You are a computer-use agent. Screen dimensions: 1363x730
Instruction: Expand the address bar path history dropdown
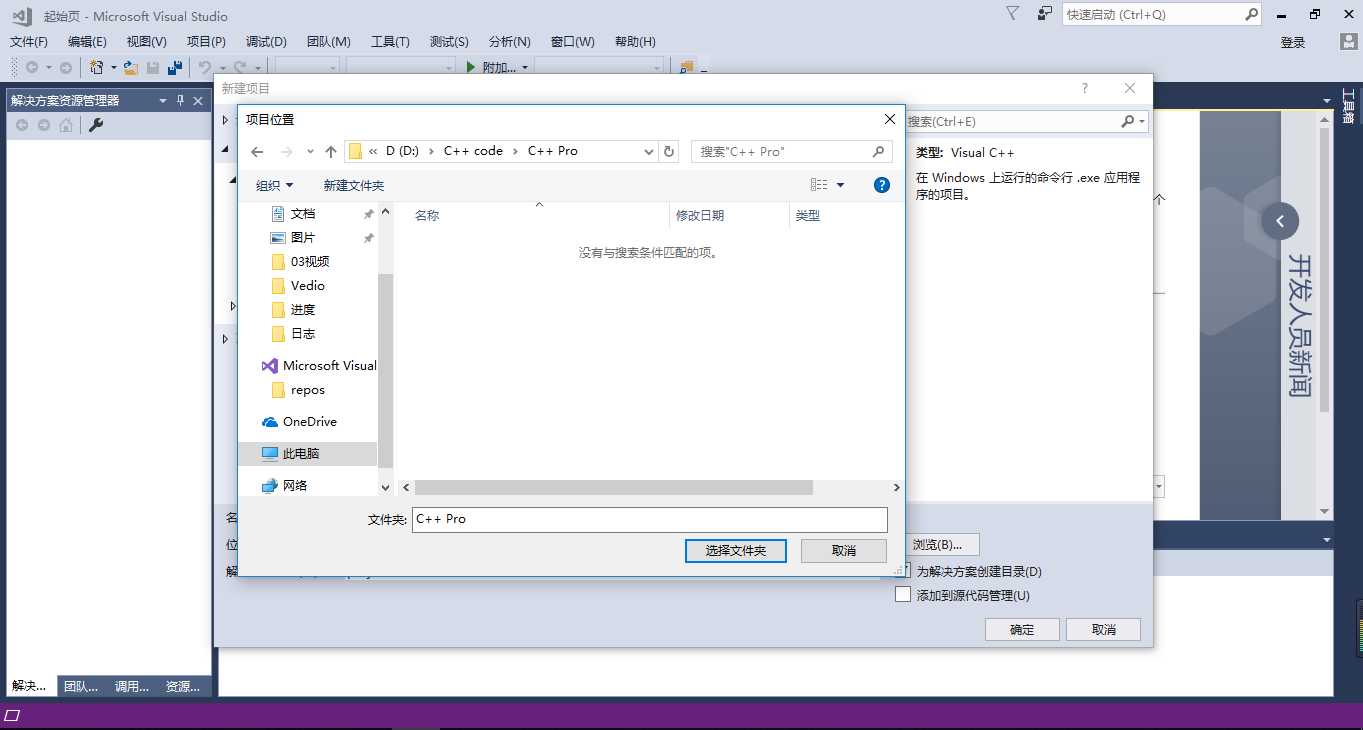click(x=648, y=151)
